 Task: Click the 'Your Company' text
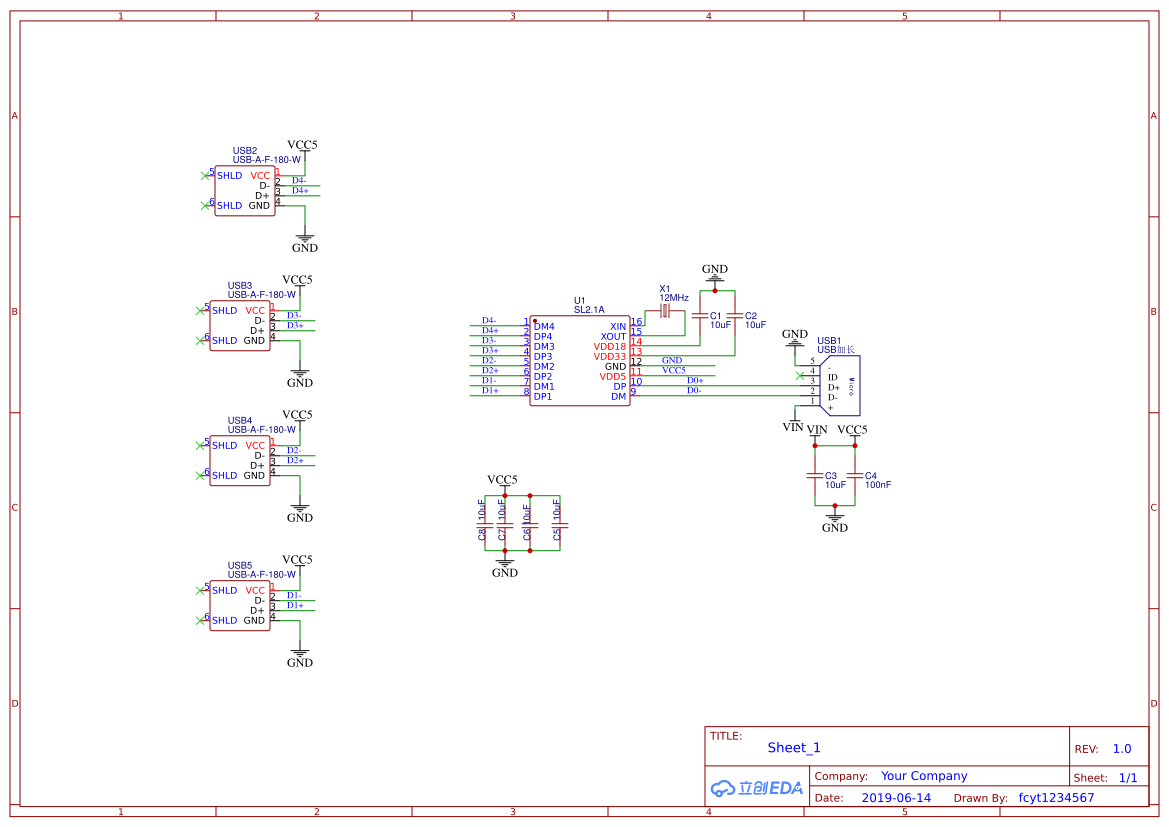924,776
